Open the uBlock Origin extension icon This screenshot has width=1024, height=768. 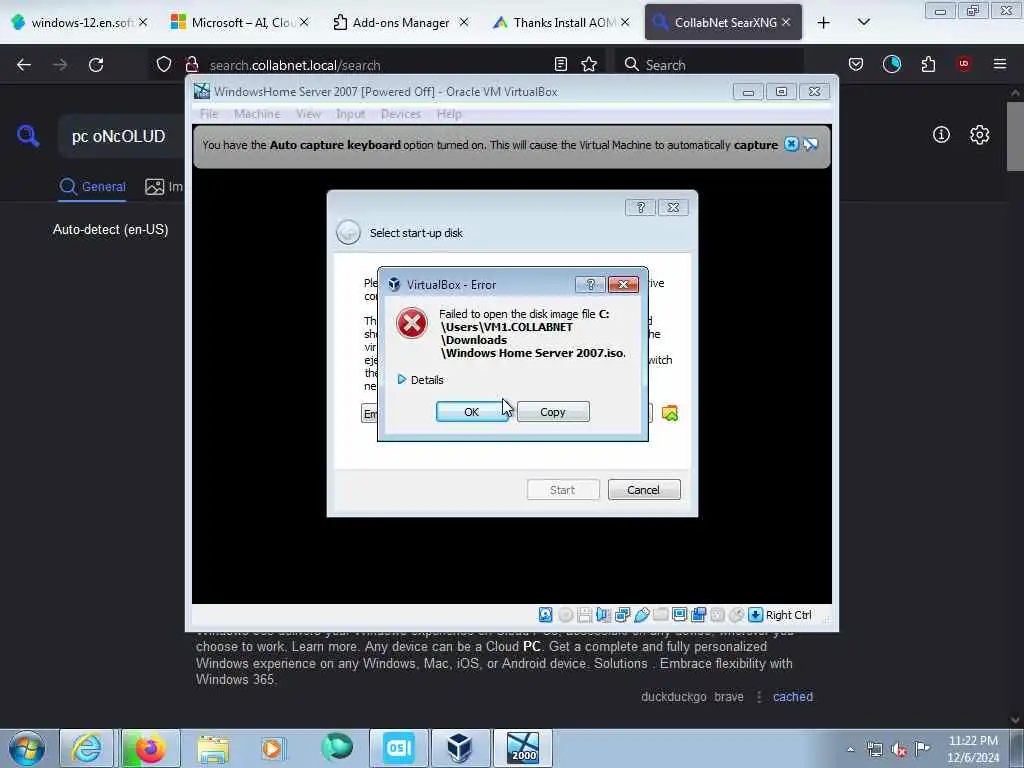964,64
